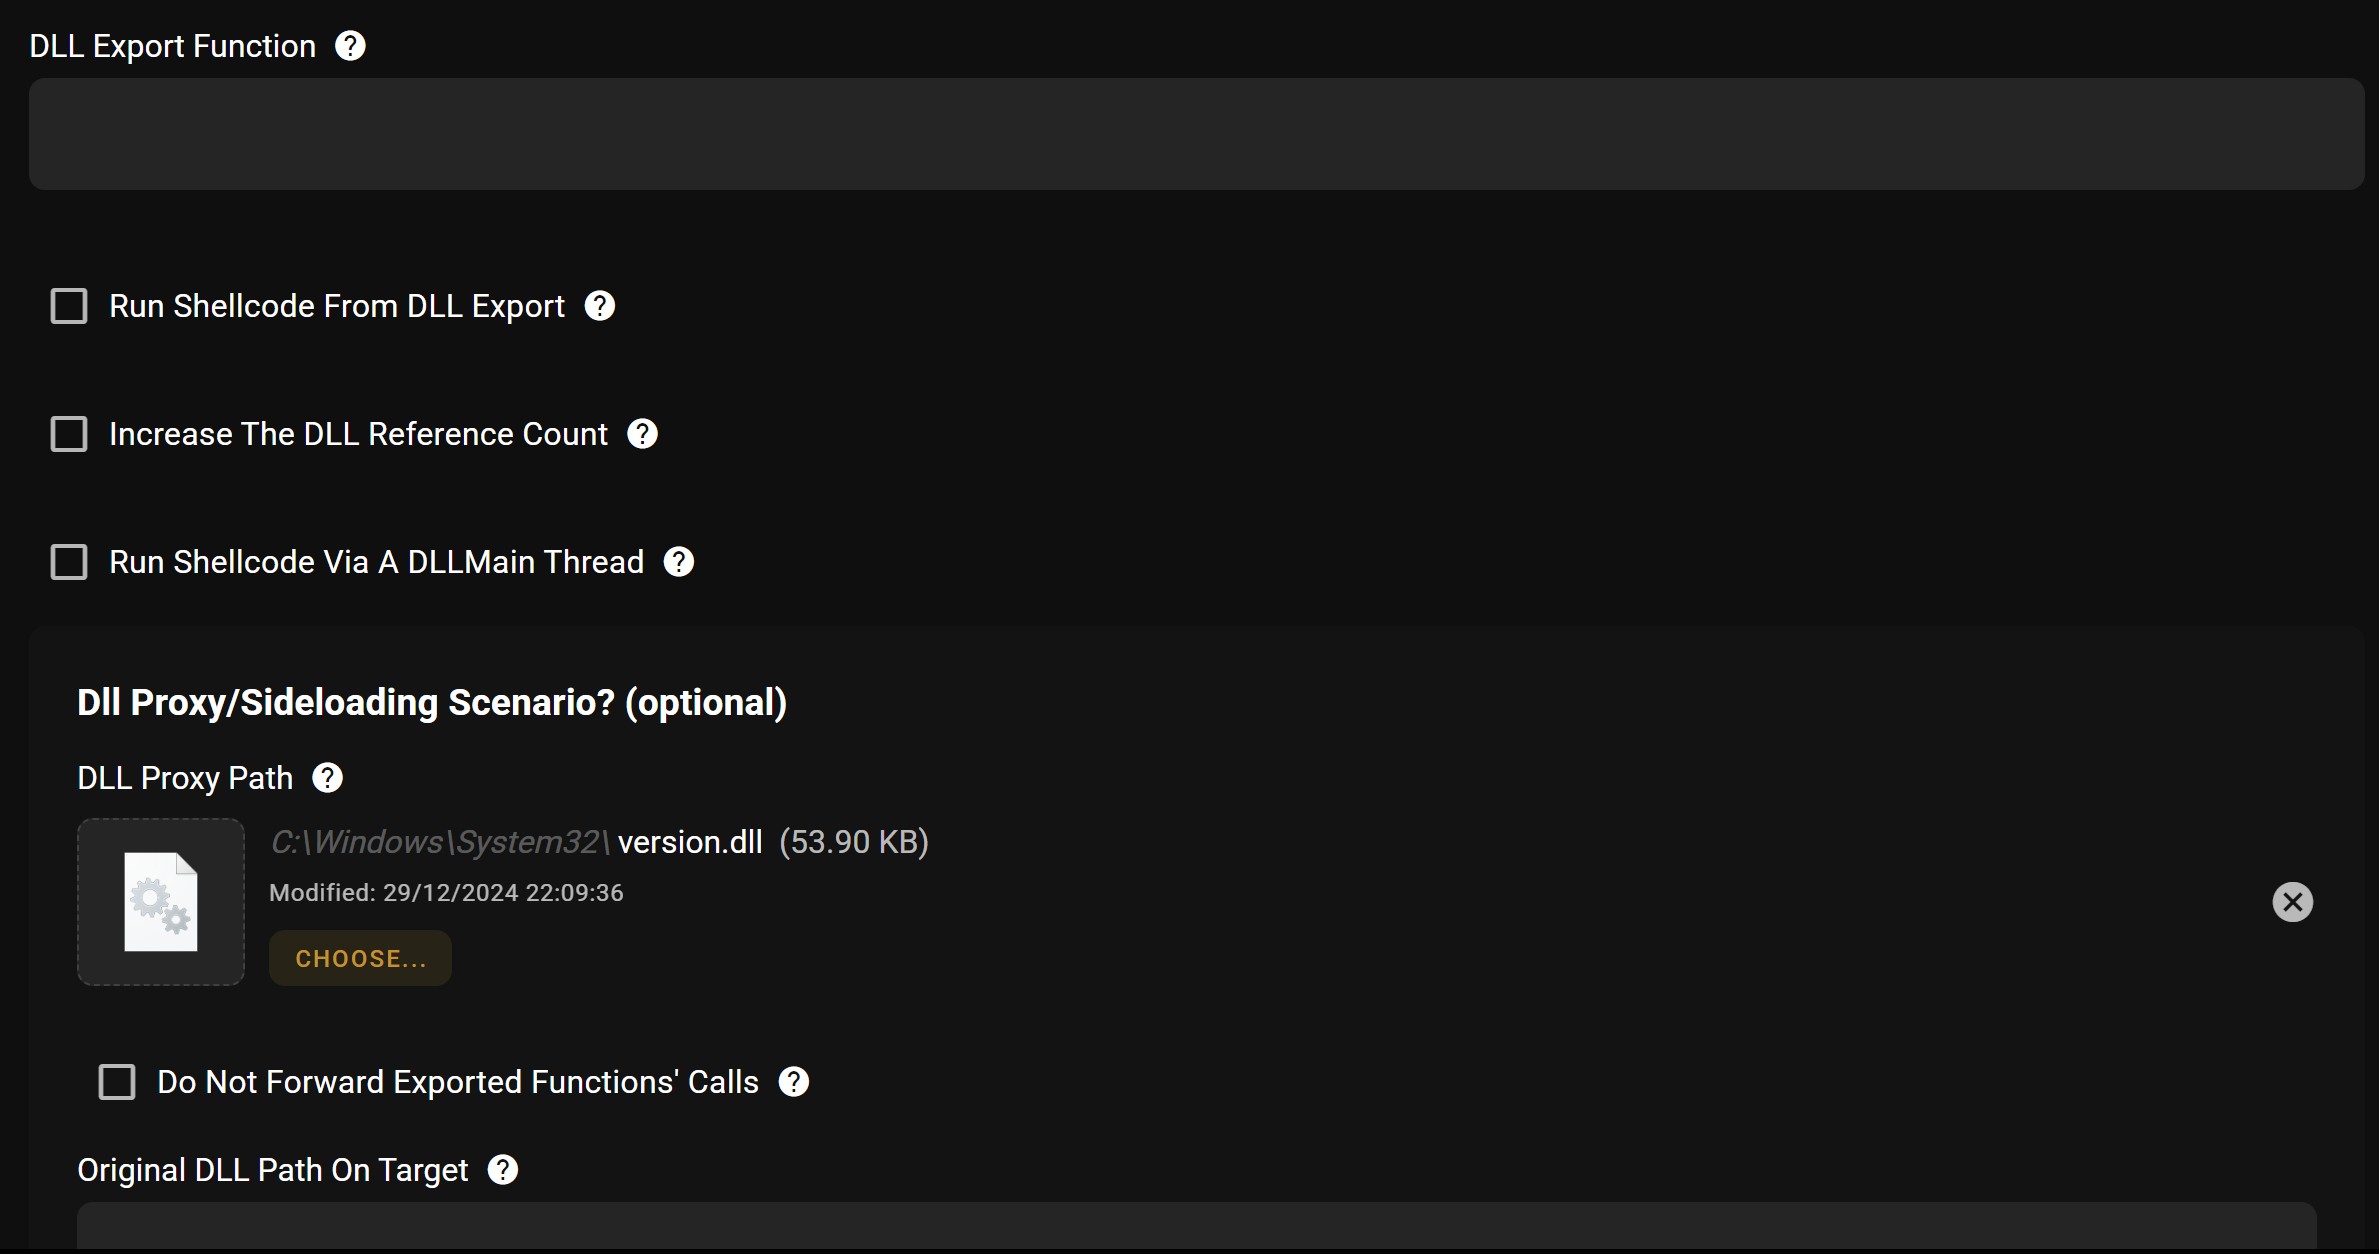Tick Do Not Forward Exported Functions' Calls

117,1082
